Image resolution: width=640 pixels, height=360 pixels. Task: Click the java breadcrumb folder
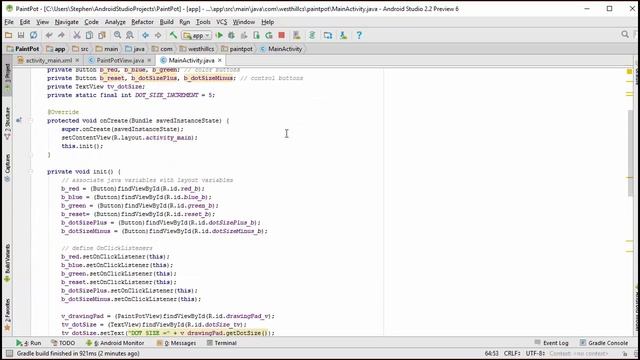135,49
